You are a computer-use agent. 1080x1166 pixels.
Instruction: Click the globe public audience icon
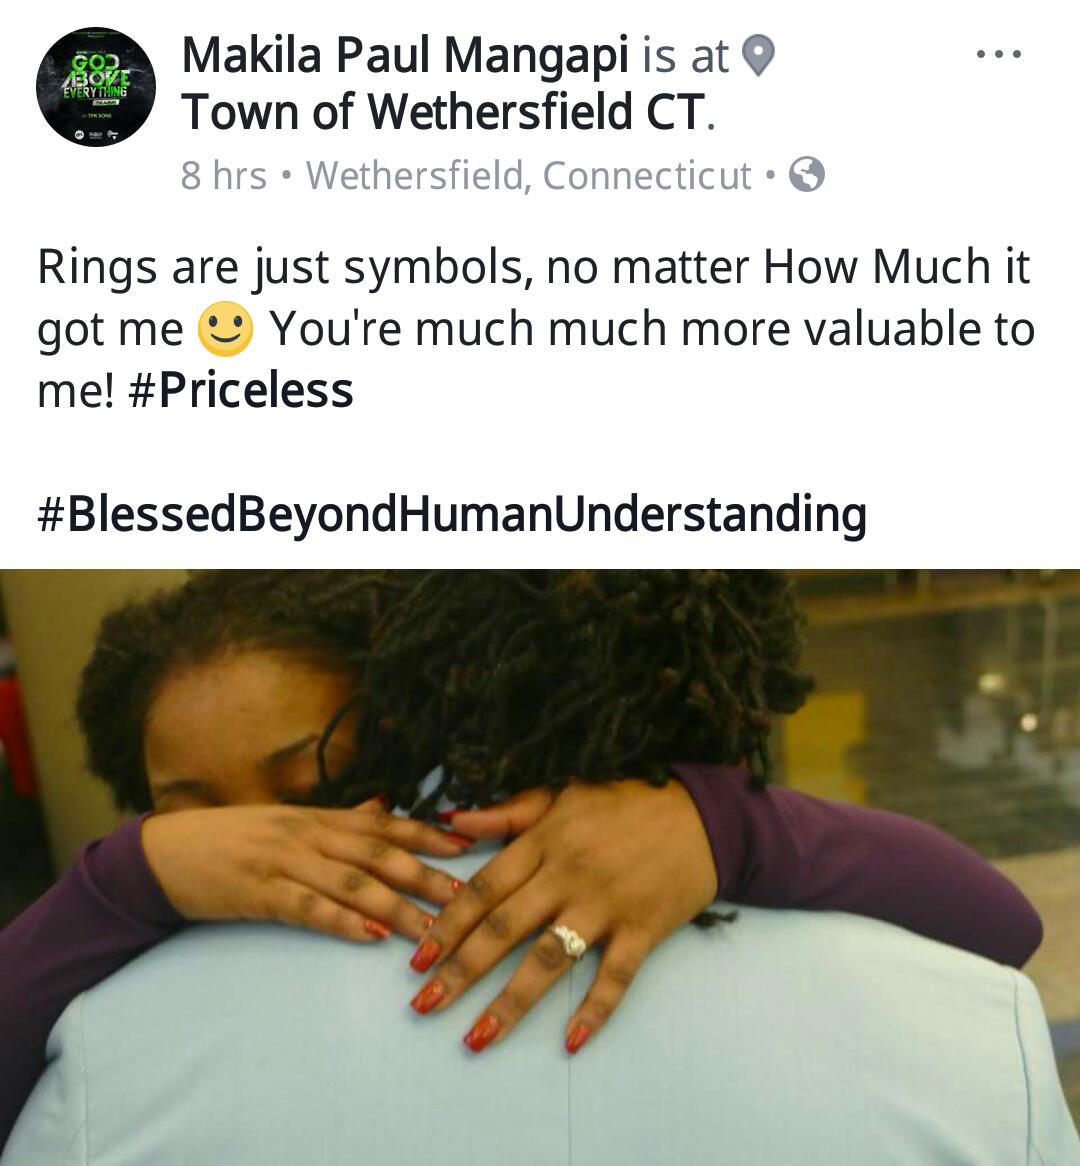tap(806, 175)
